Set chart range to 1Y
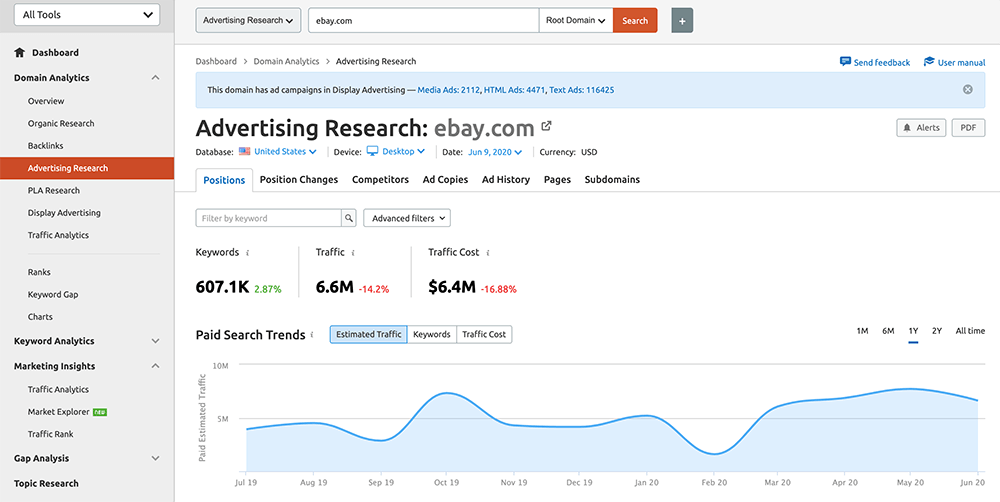 (913, 331)
